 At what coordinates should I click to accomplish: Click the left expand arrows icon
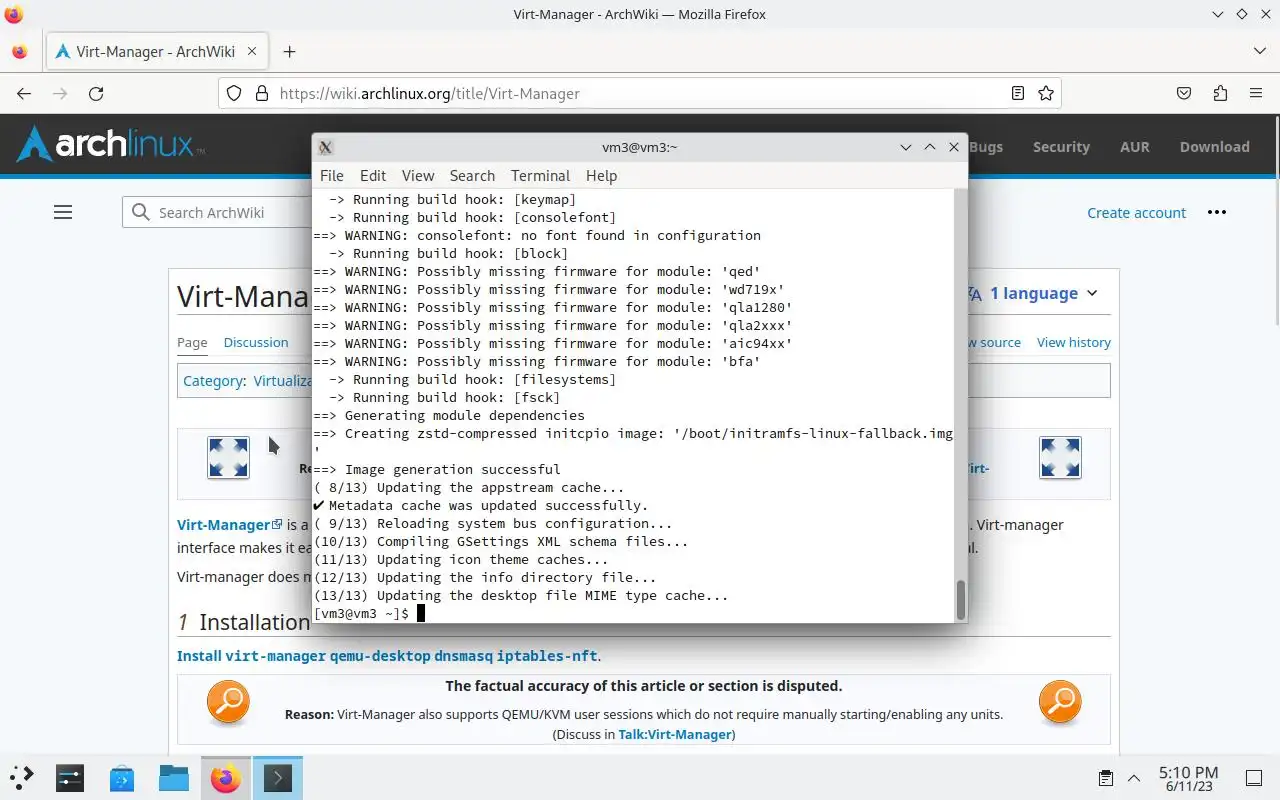click(228, 458)
